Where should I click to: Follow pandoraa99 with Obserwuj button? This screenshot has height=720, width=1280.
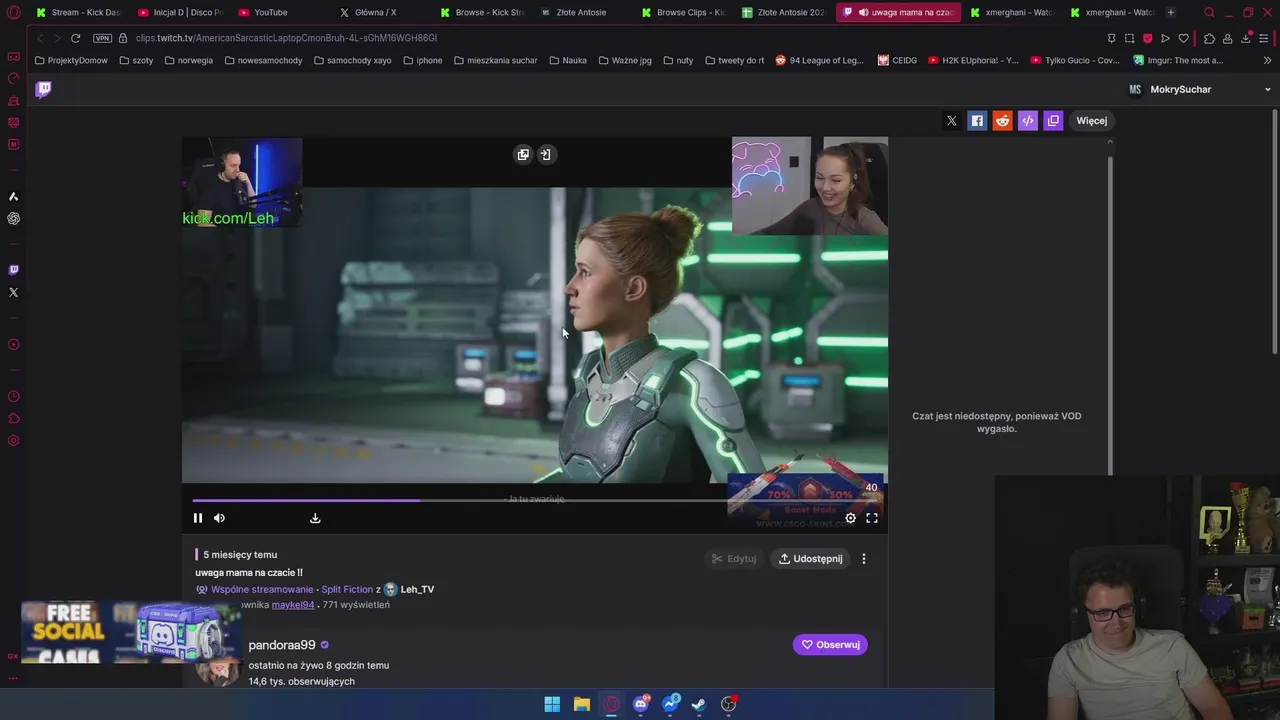[x=830, y=645]
